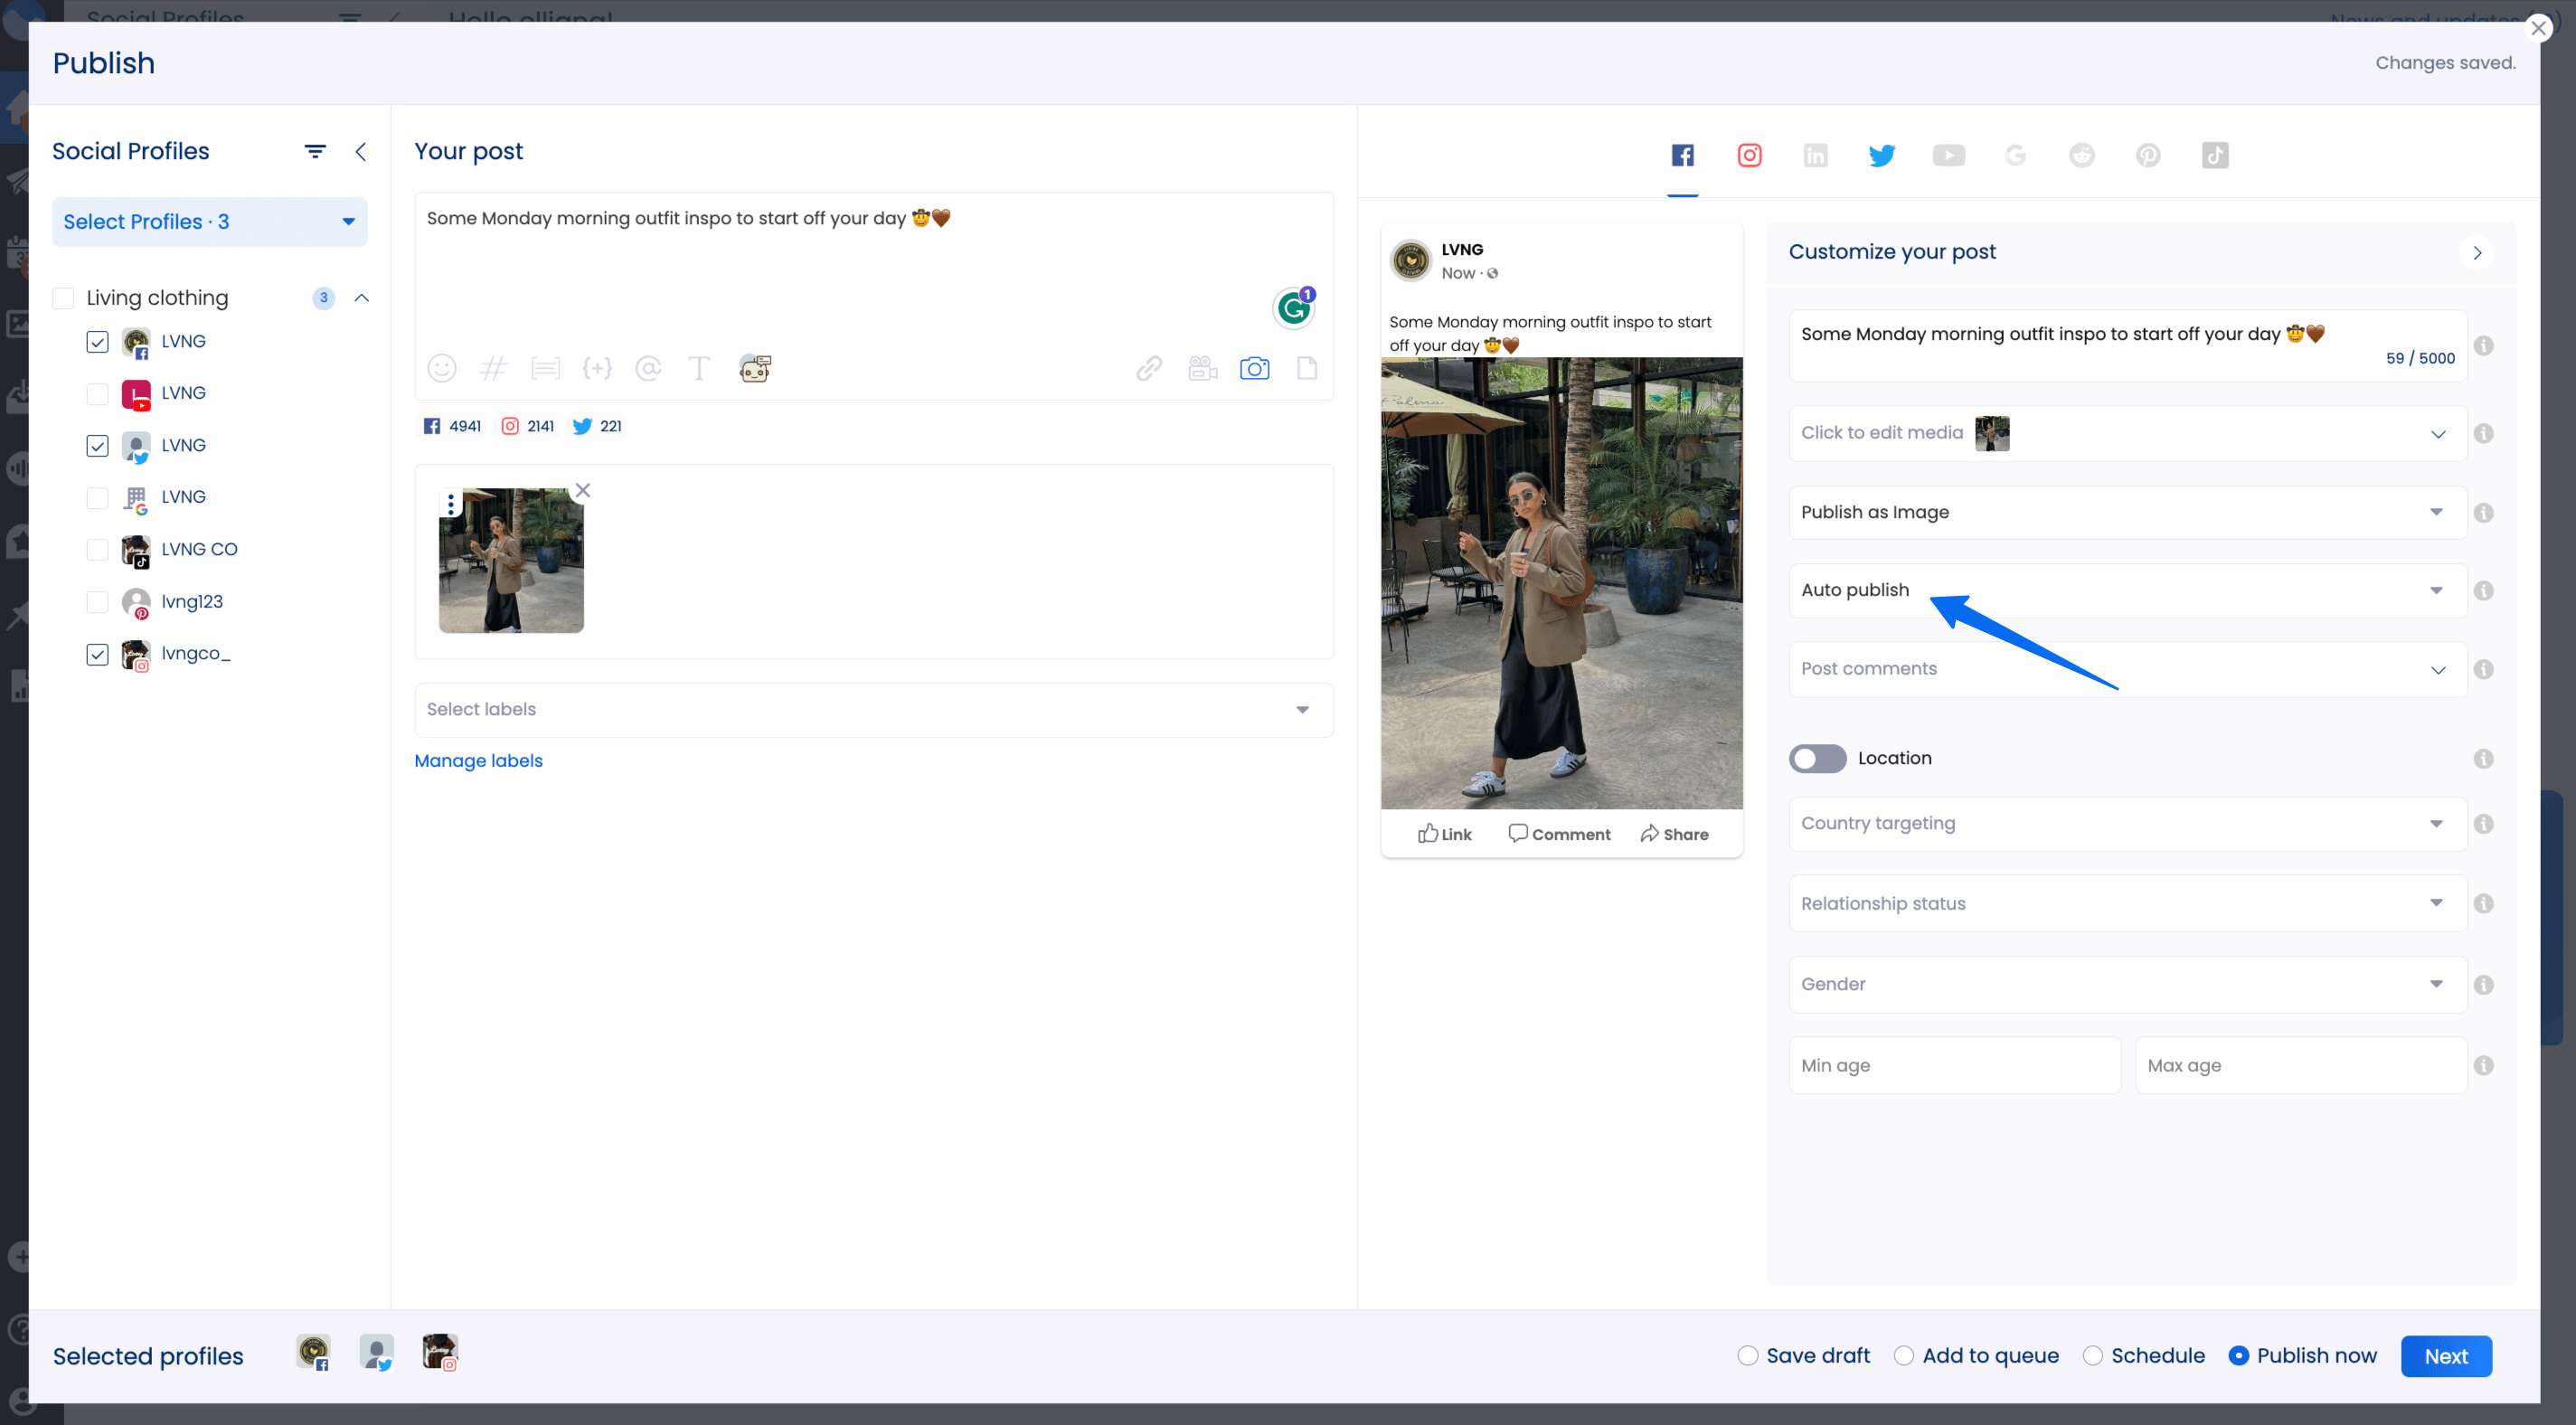Viewport: 2576px width, 1425px height.
Task: Open three-dot menu on image thumbnail
Action: (451, 504)
